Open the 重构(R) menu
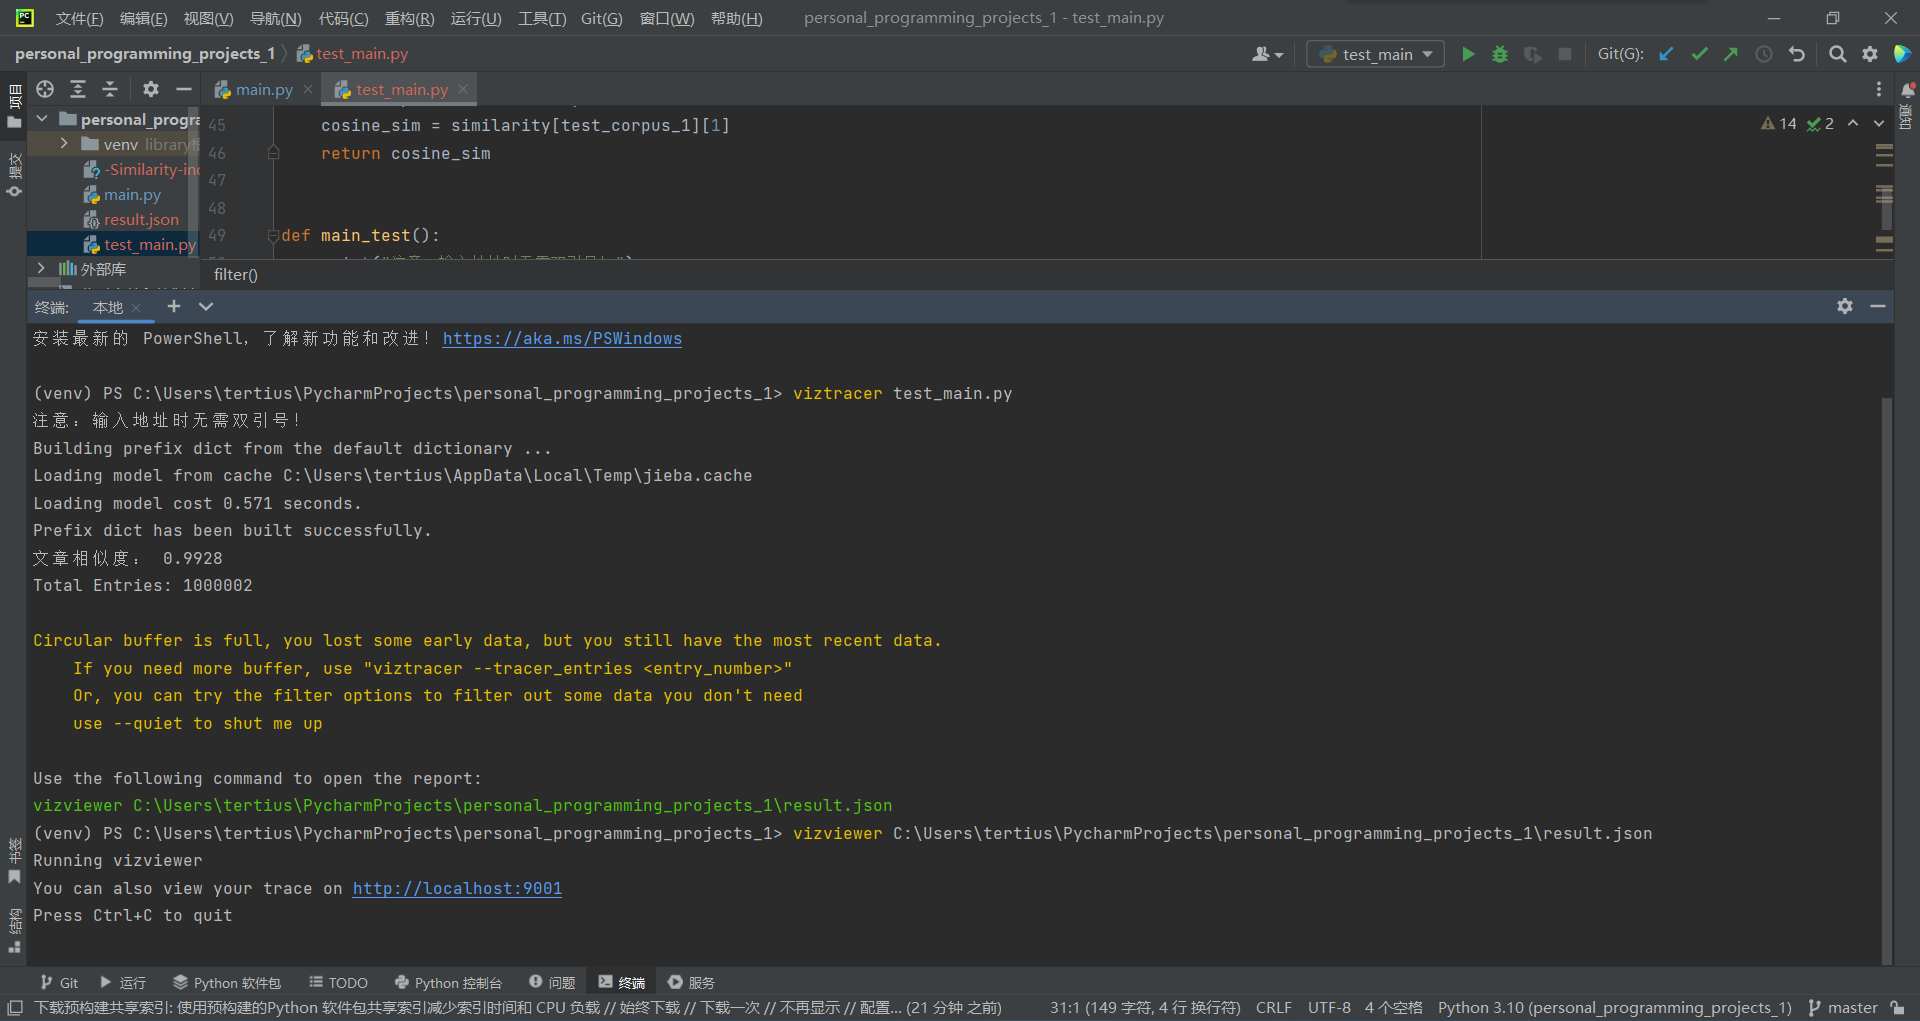Image resolution: width=1920 pixels, height=1021 pixels. click(410, 18)
